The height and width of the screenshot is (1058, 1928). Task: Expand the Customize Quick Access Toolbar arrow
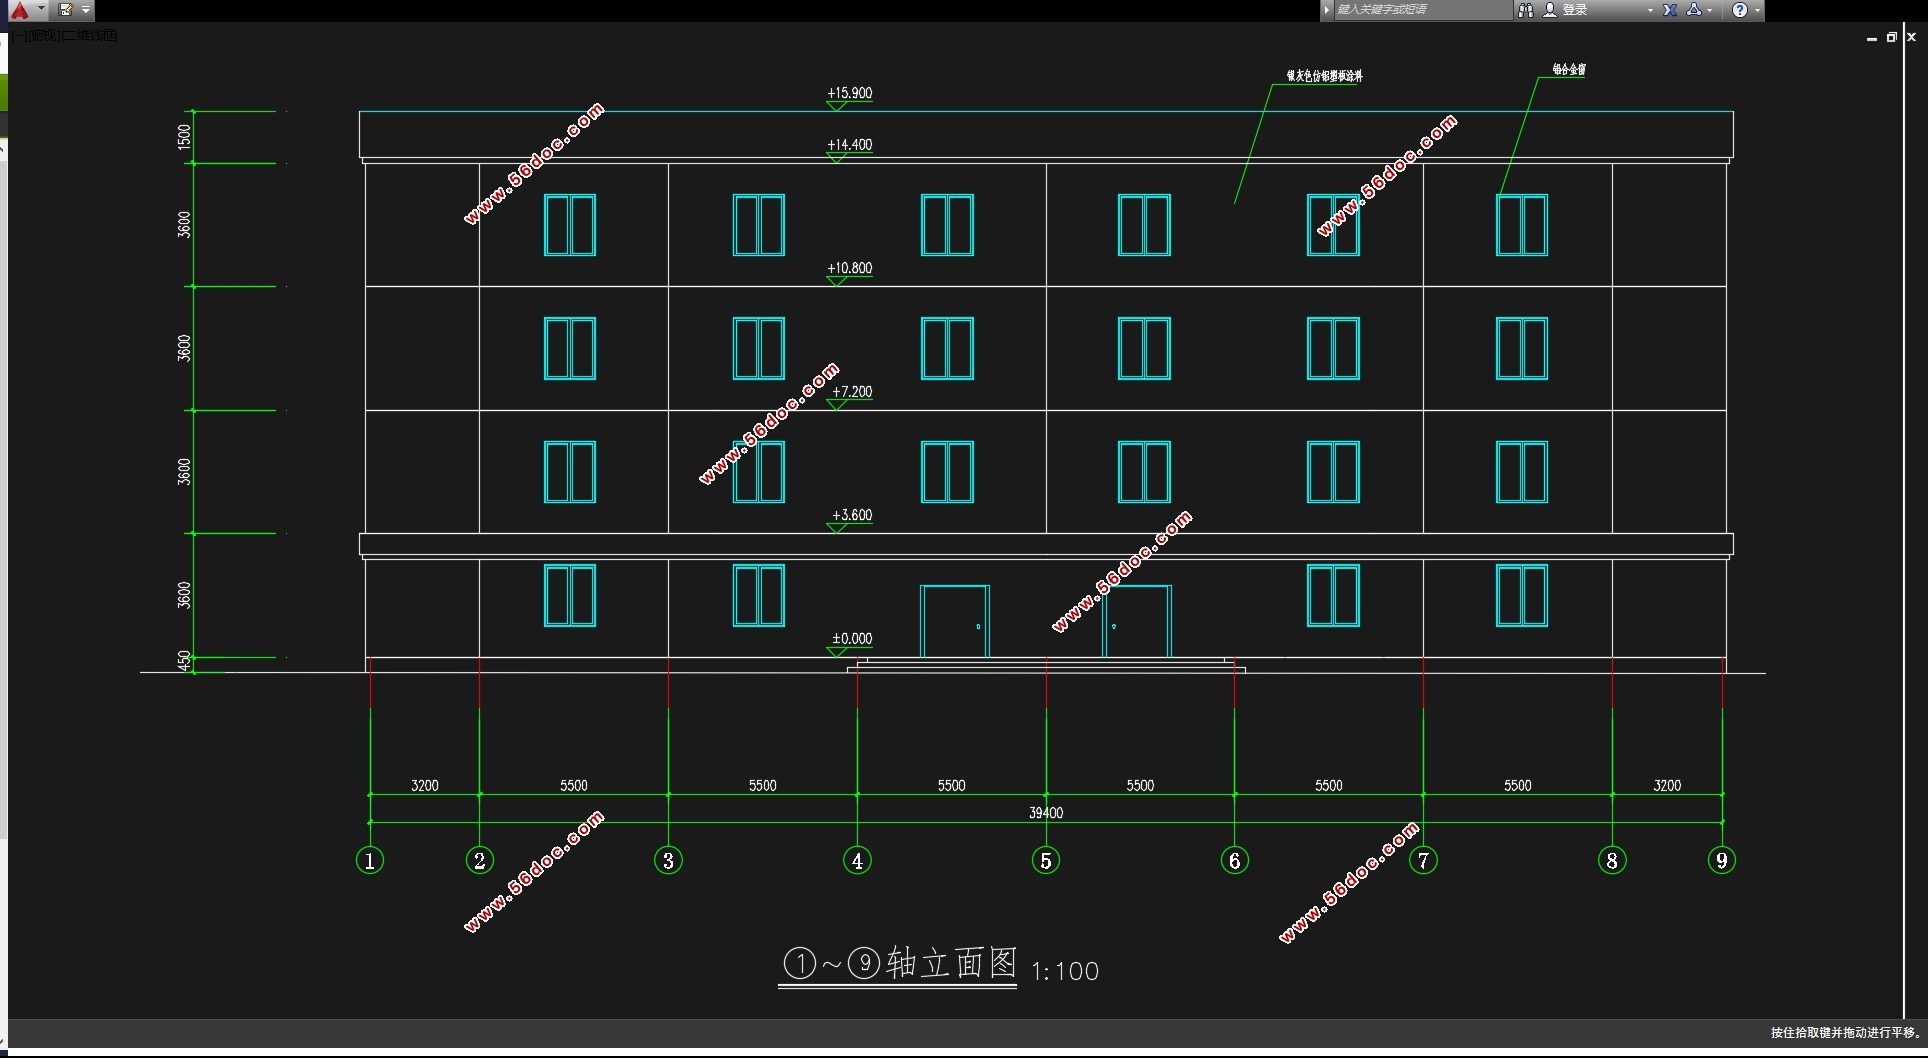pos(86,10)
